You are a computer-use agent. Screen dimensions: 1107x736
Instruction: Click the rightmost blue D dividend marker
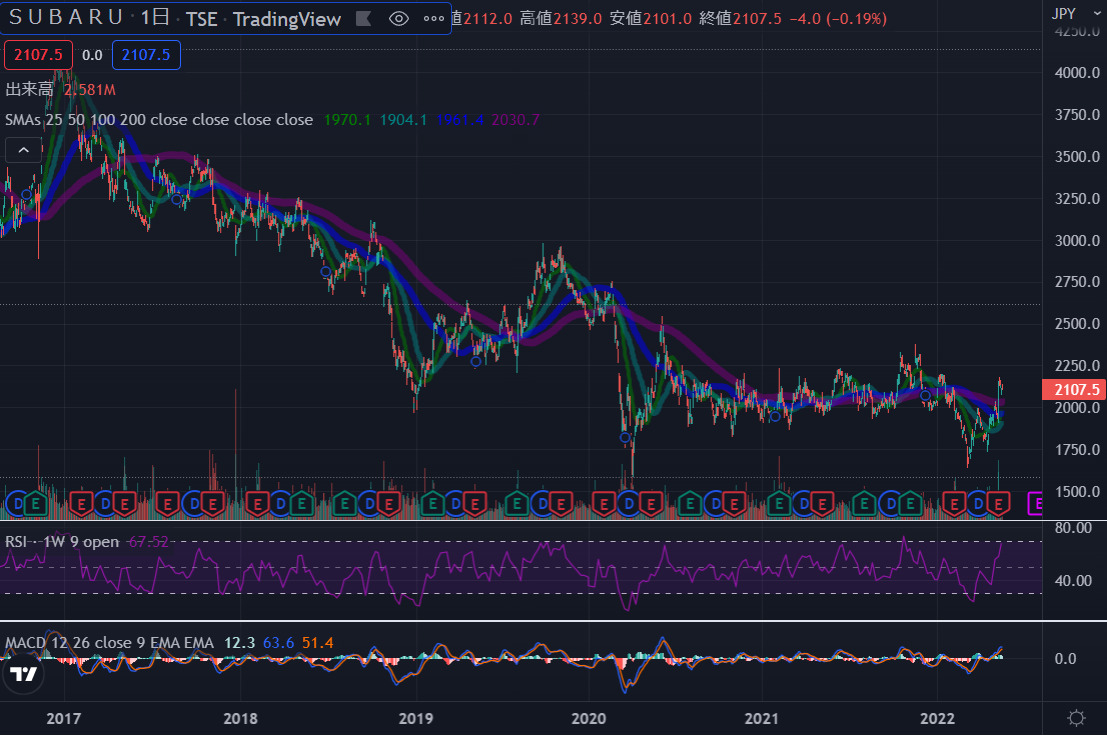[x=978, y=504]
